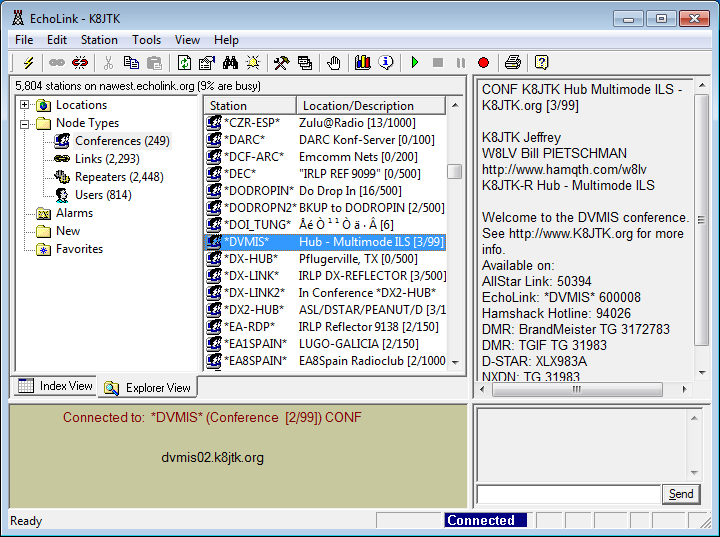
Task: Open the File menu
Action: pos(24,40)
